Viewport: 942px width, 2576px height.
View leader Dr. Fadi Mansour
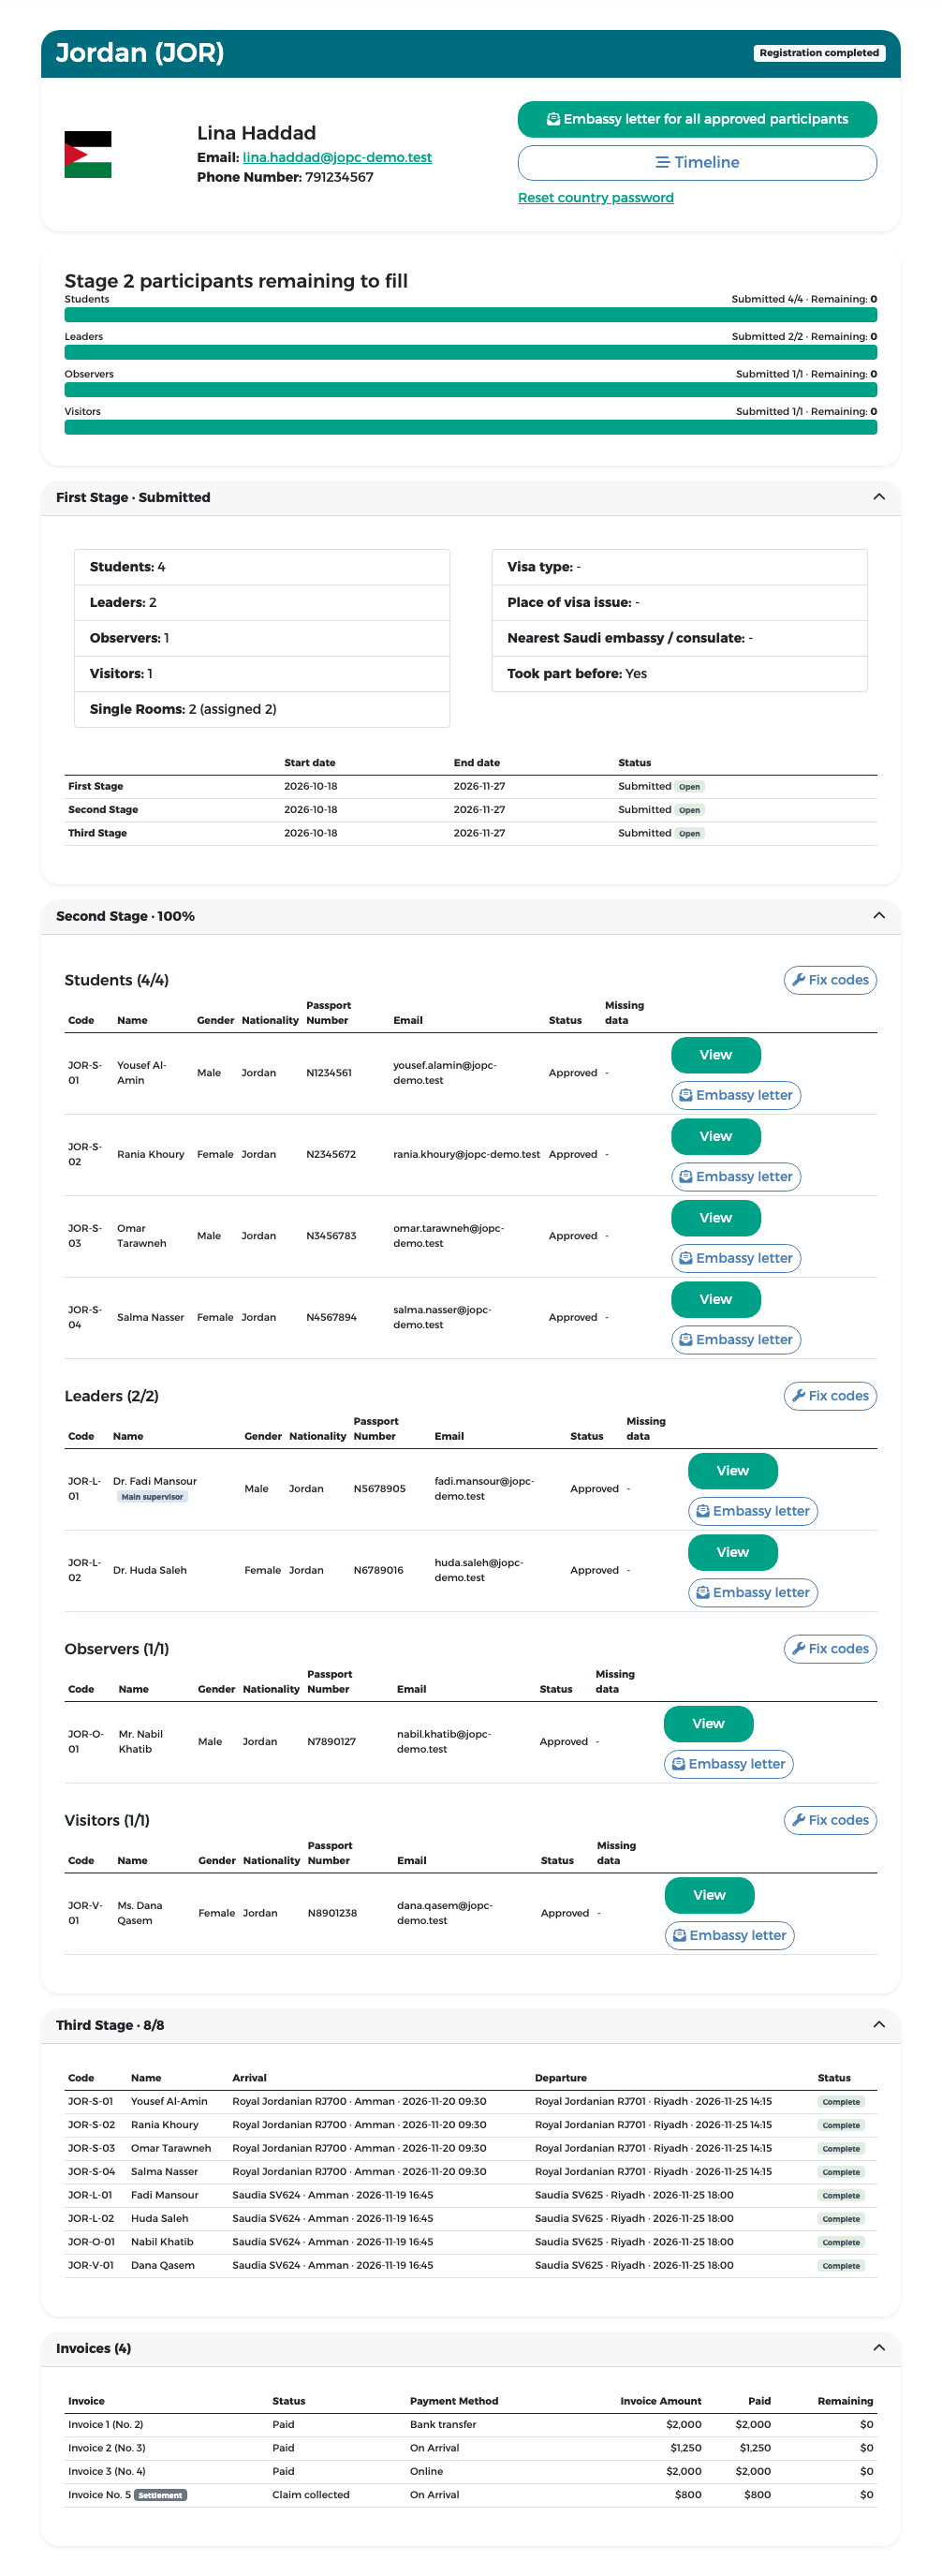733,1471
